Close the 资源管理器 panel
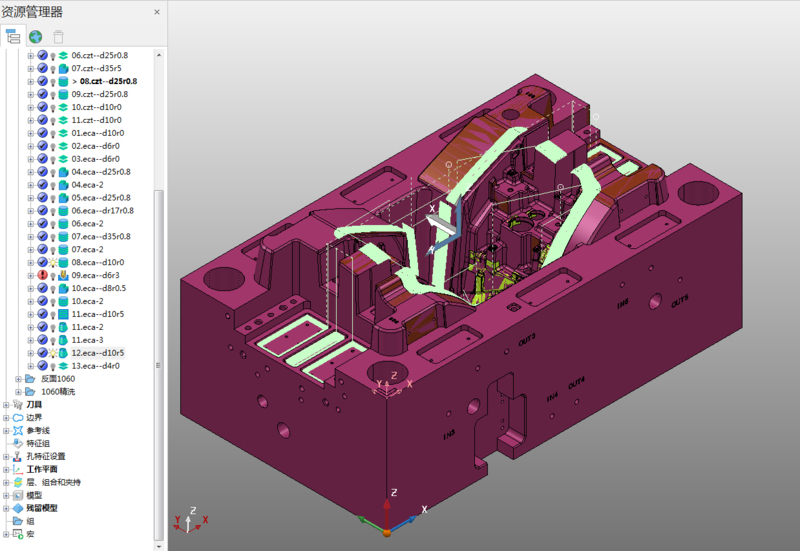 [156, 12]
